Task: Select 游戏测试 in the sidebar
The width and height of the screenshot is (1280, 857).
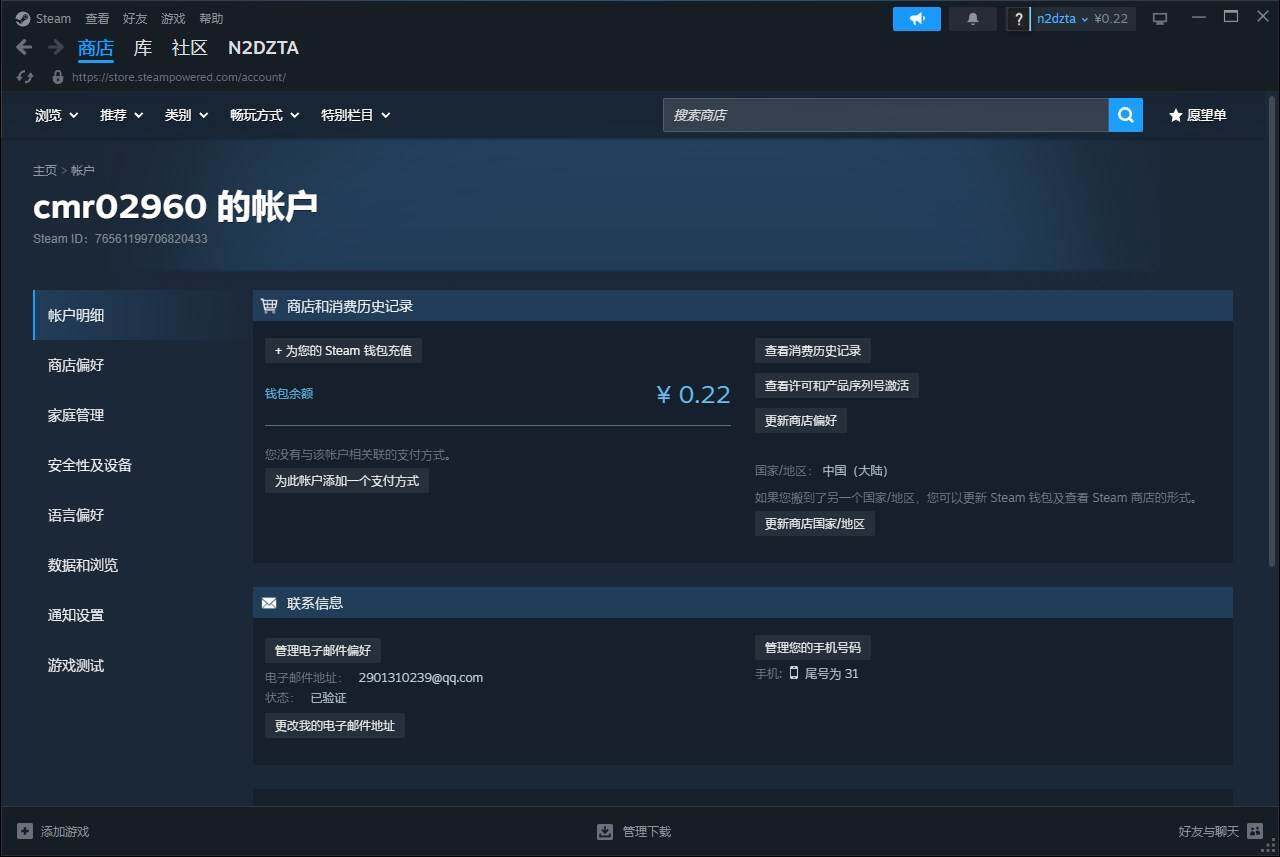Action: [x=134, y=665]
